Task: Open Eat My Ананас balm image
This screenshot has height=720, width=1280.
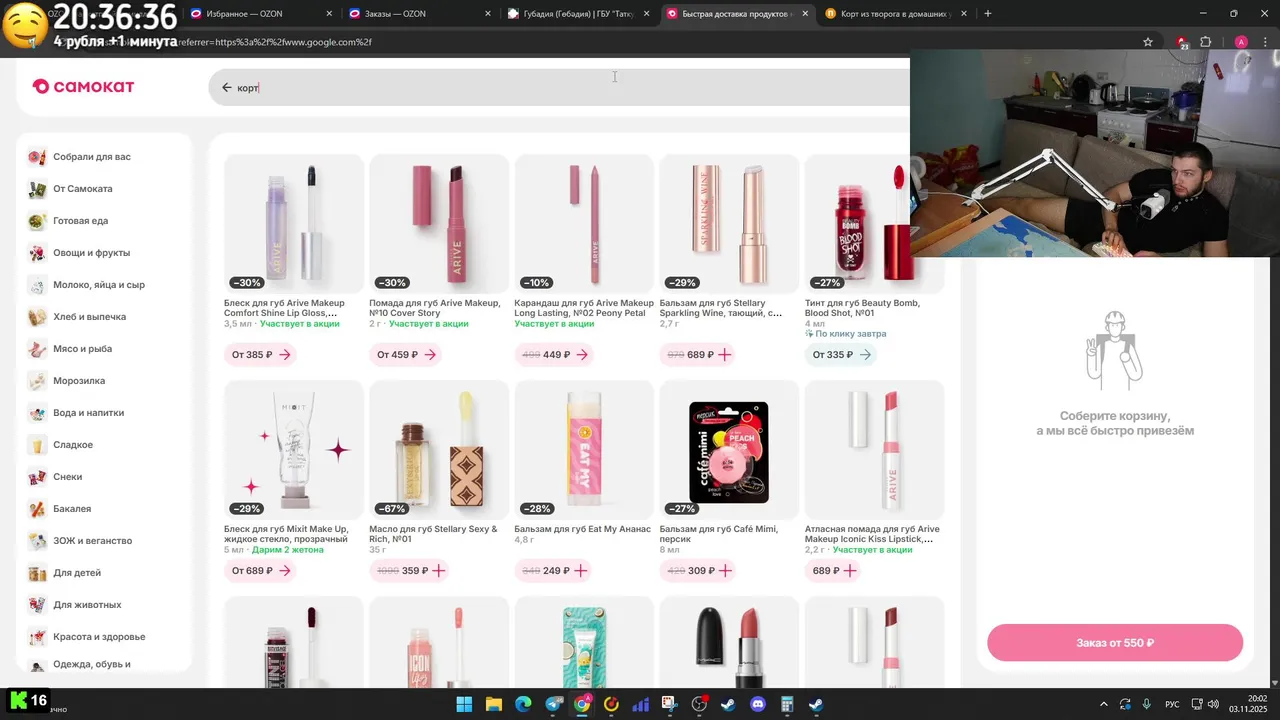Action: coord(584,450)
